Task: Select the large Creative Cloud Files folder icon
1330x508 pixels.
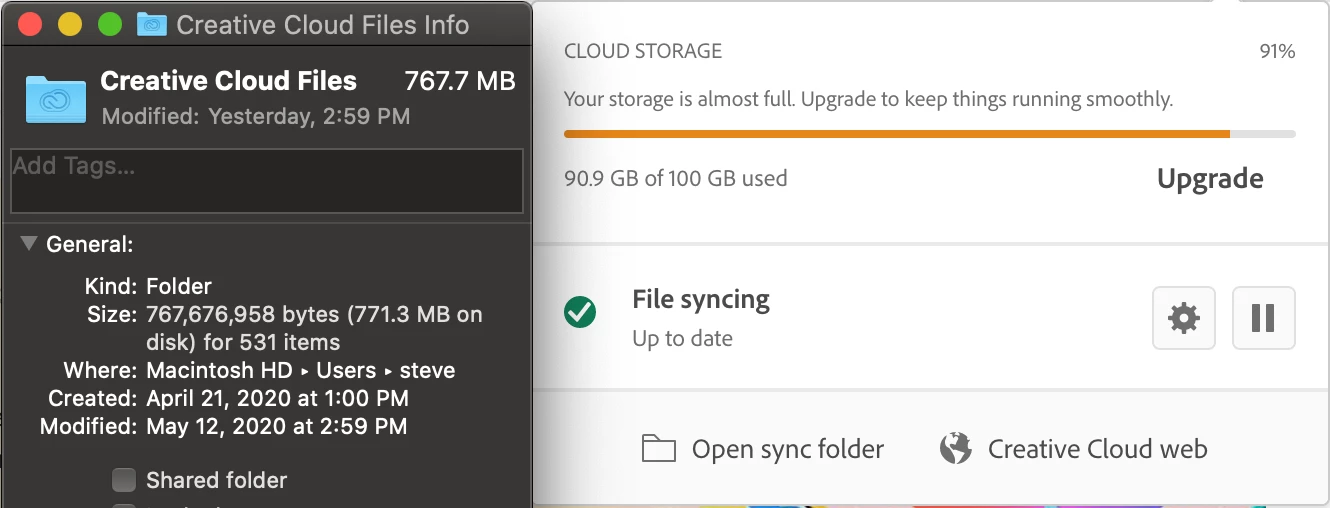Action: pos(55,97)
